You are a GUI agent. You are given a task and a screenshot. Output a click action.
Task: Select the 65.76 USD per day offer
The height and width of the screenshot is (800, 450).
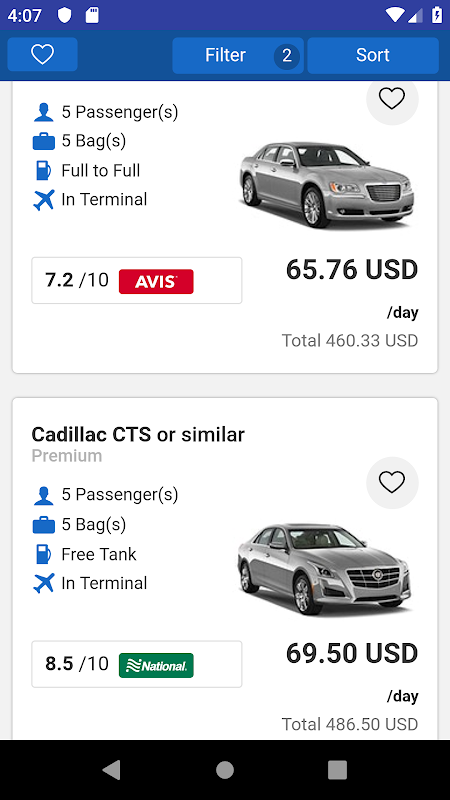352,270
